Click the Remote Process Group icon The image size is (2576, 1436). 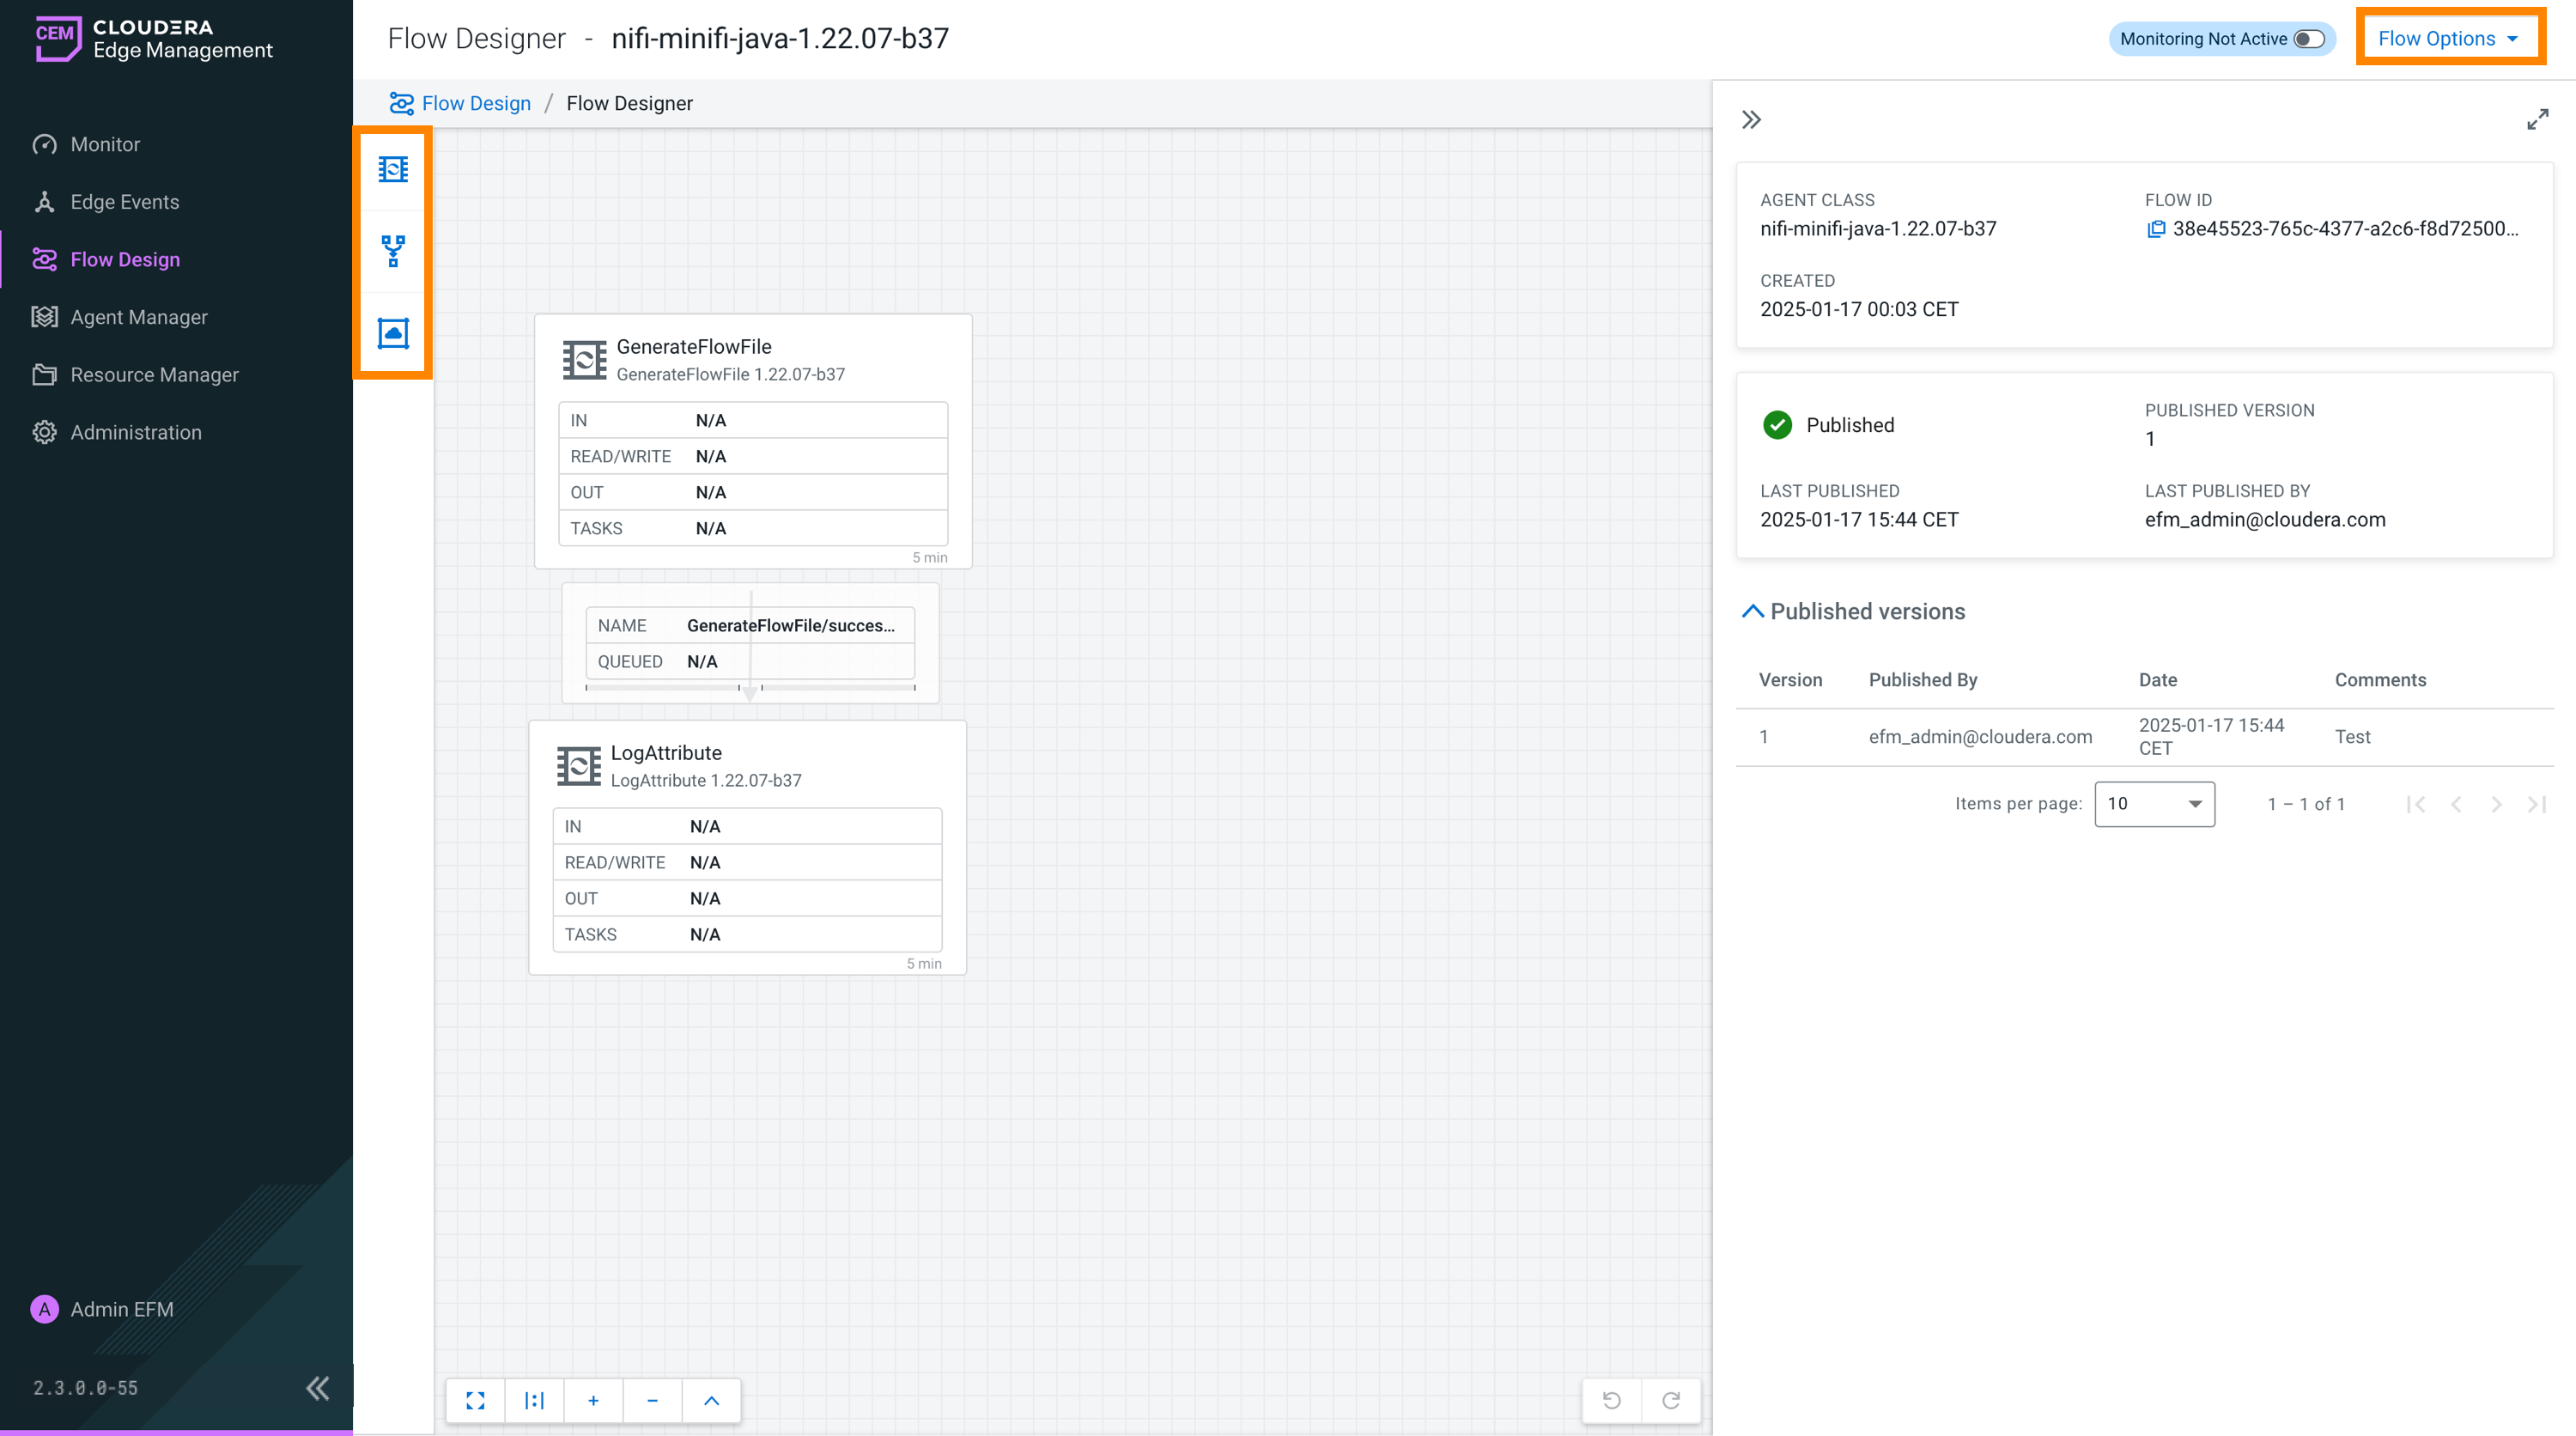point(393,333)
